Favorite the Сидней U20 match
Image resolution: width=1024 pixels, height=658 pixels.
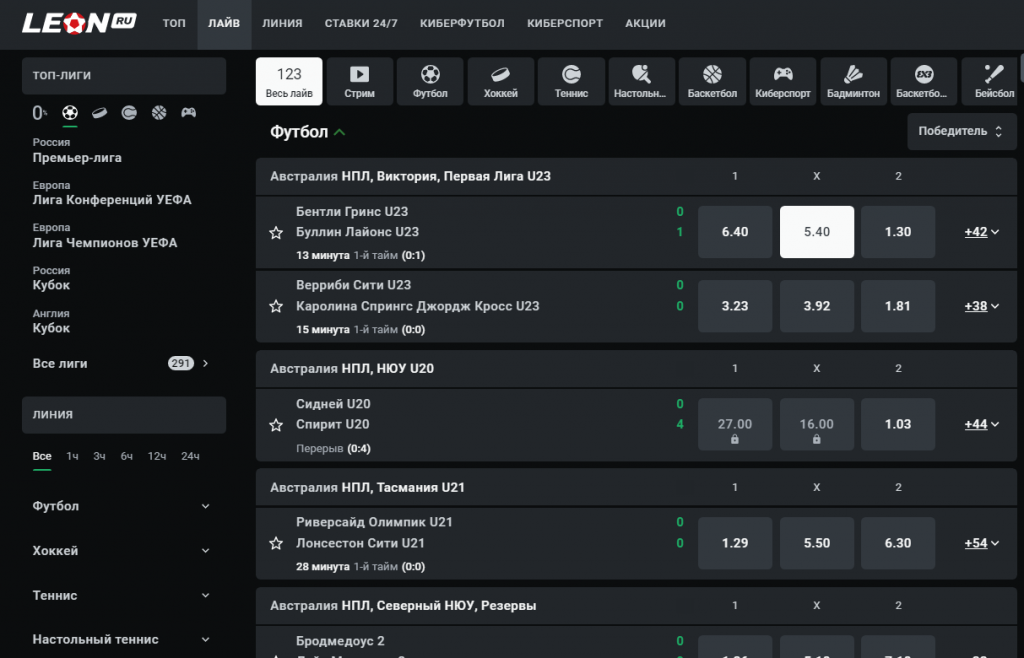[276, 425]
